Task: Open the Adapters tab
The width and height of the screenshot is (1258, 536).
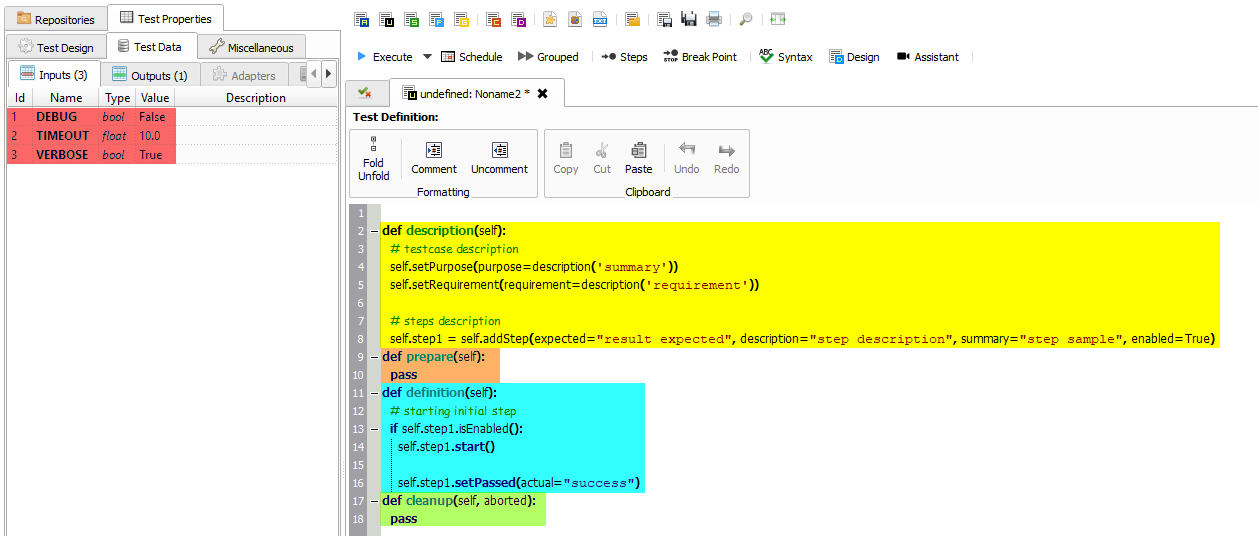Action: tap(244, 75)
